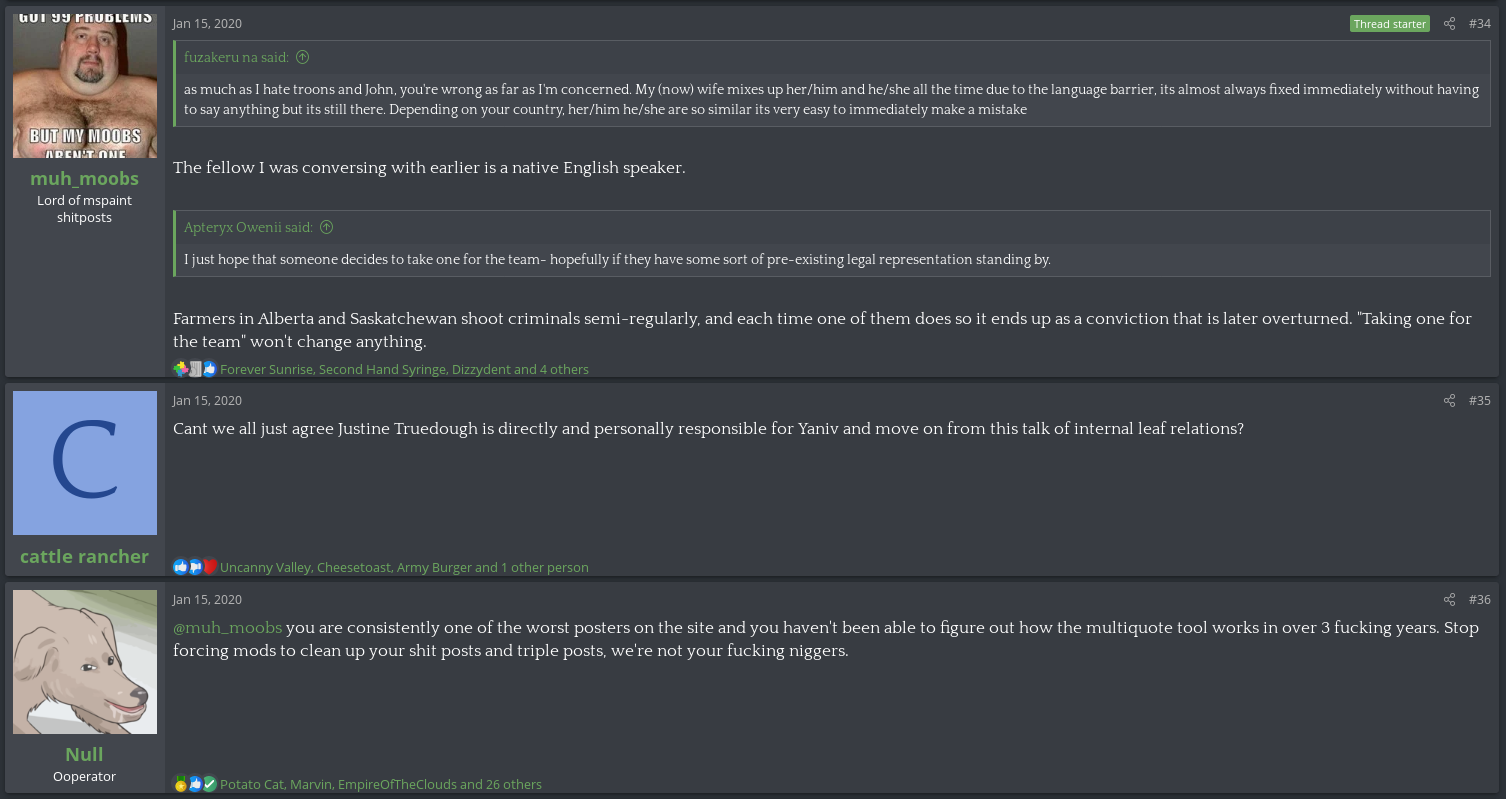Open muh_moobs avatar image
Screen dimensions: 1506x799
coord(85,86)
